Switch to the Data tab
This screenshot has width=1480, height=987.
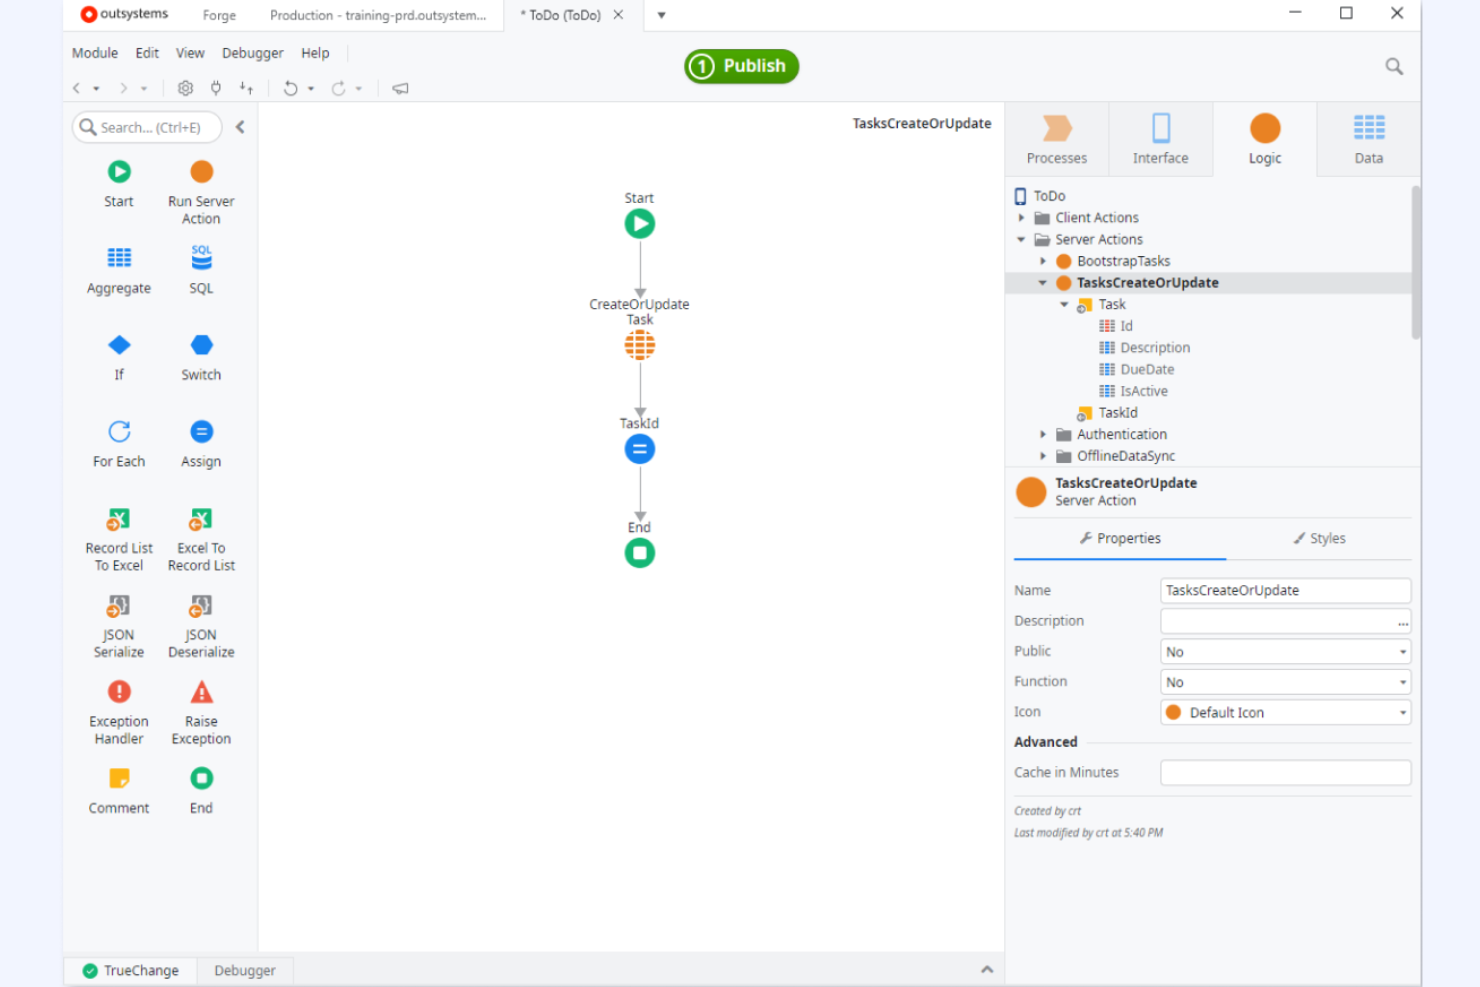(x=1368, y=138)
